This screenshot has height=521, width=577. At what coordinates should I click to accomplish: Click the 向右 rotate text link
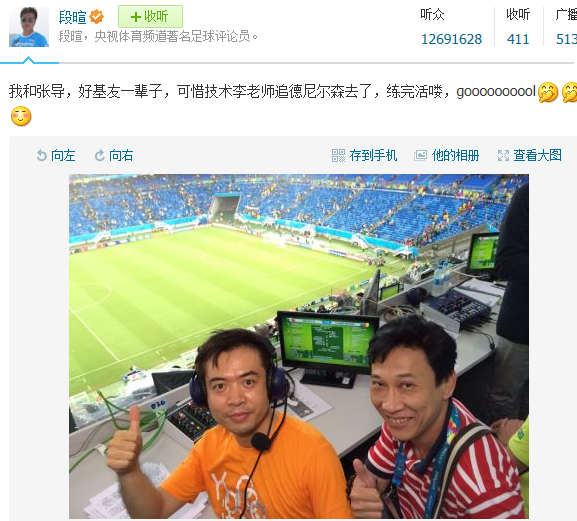[121, 155]
